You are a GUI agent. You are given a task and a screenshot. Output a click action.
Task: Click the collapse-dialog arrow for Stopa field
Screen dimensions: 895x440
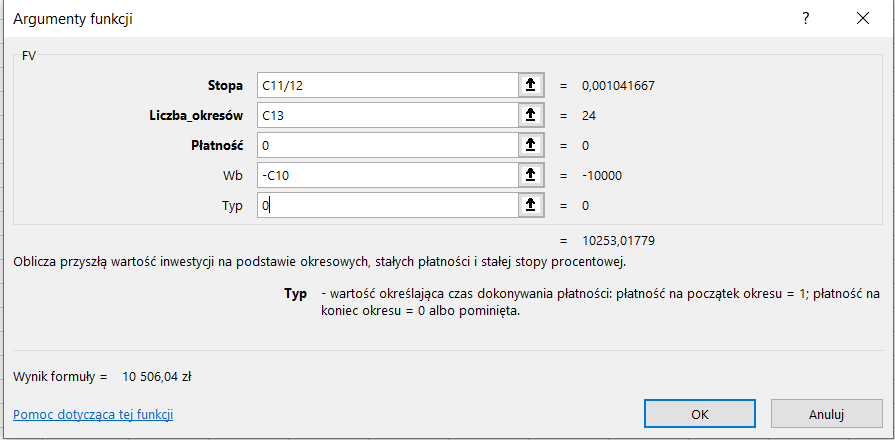pos(531,86)
